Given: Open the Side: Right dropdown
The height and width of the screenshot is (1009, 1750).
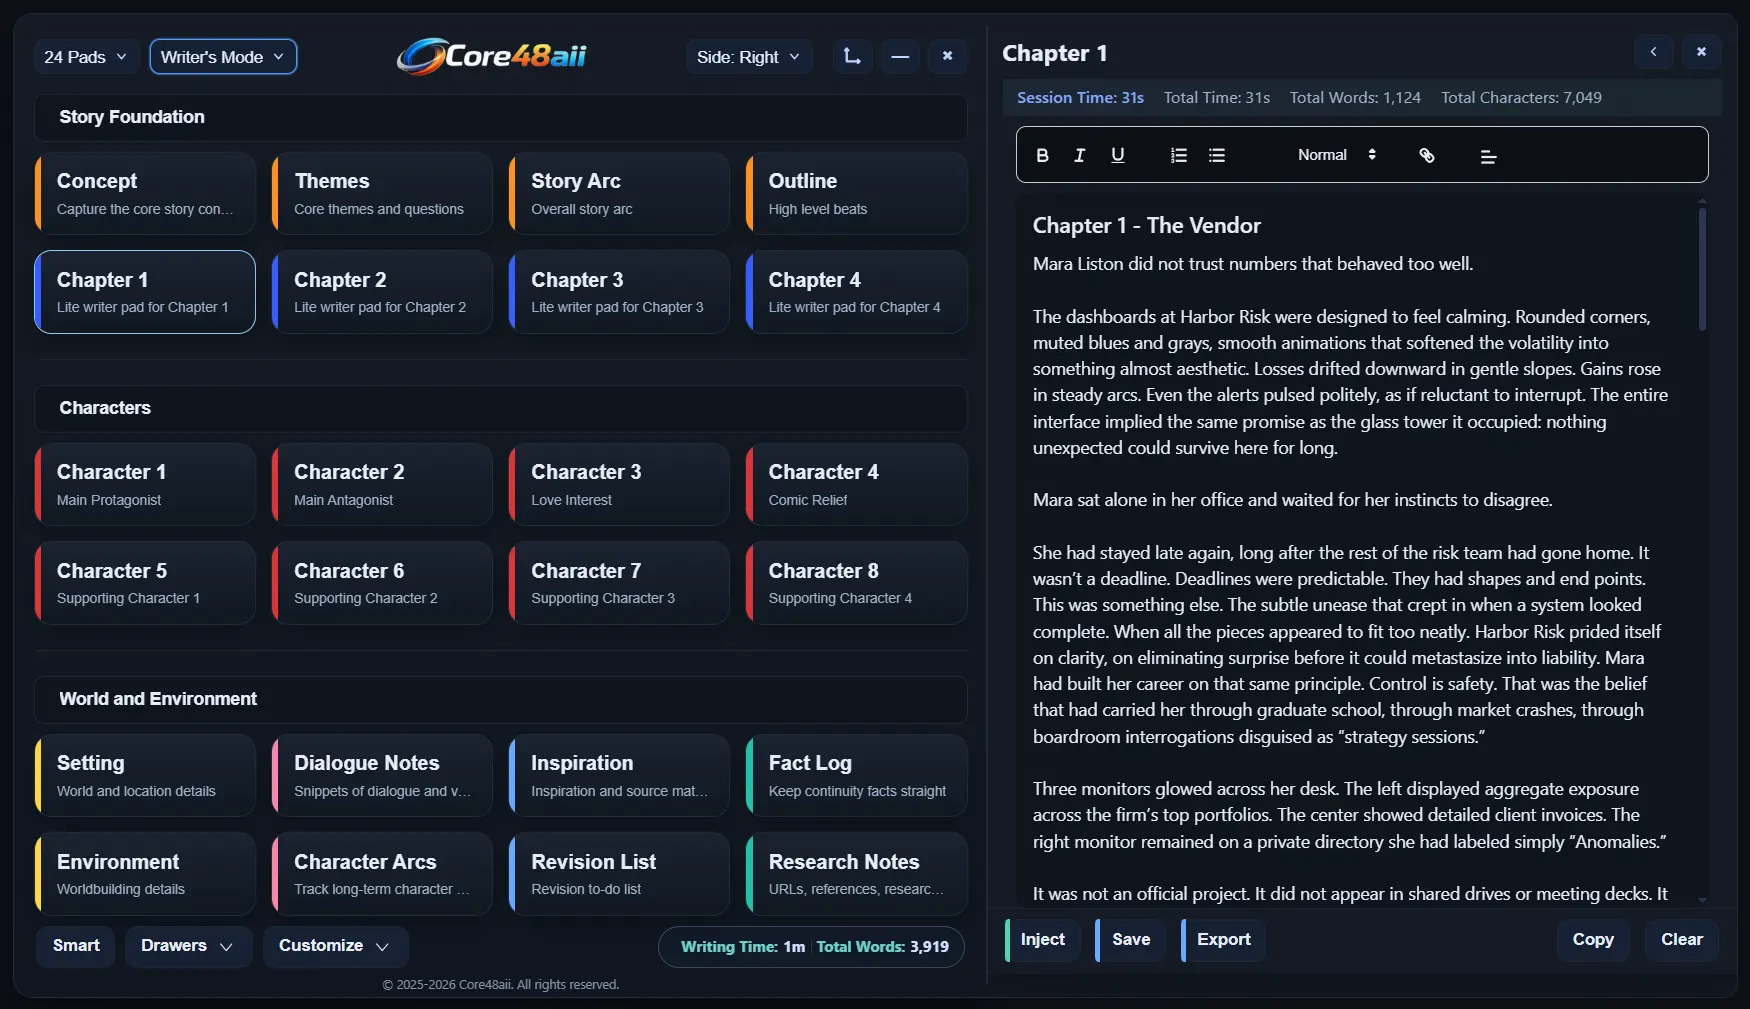Looking at the screenshot, I should [x=747, y=56].
